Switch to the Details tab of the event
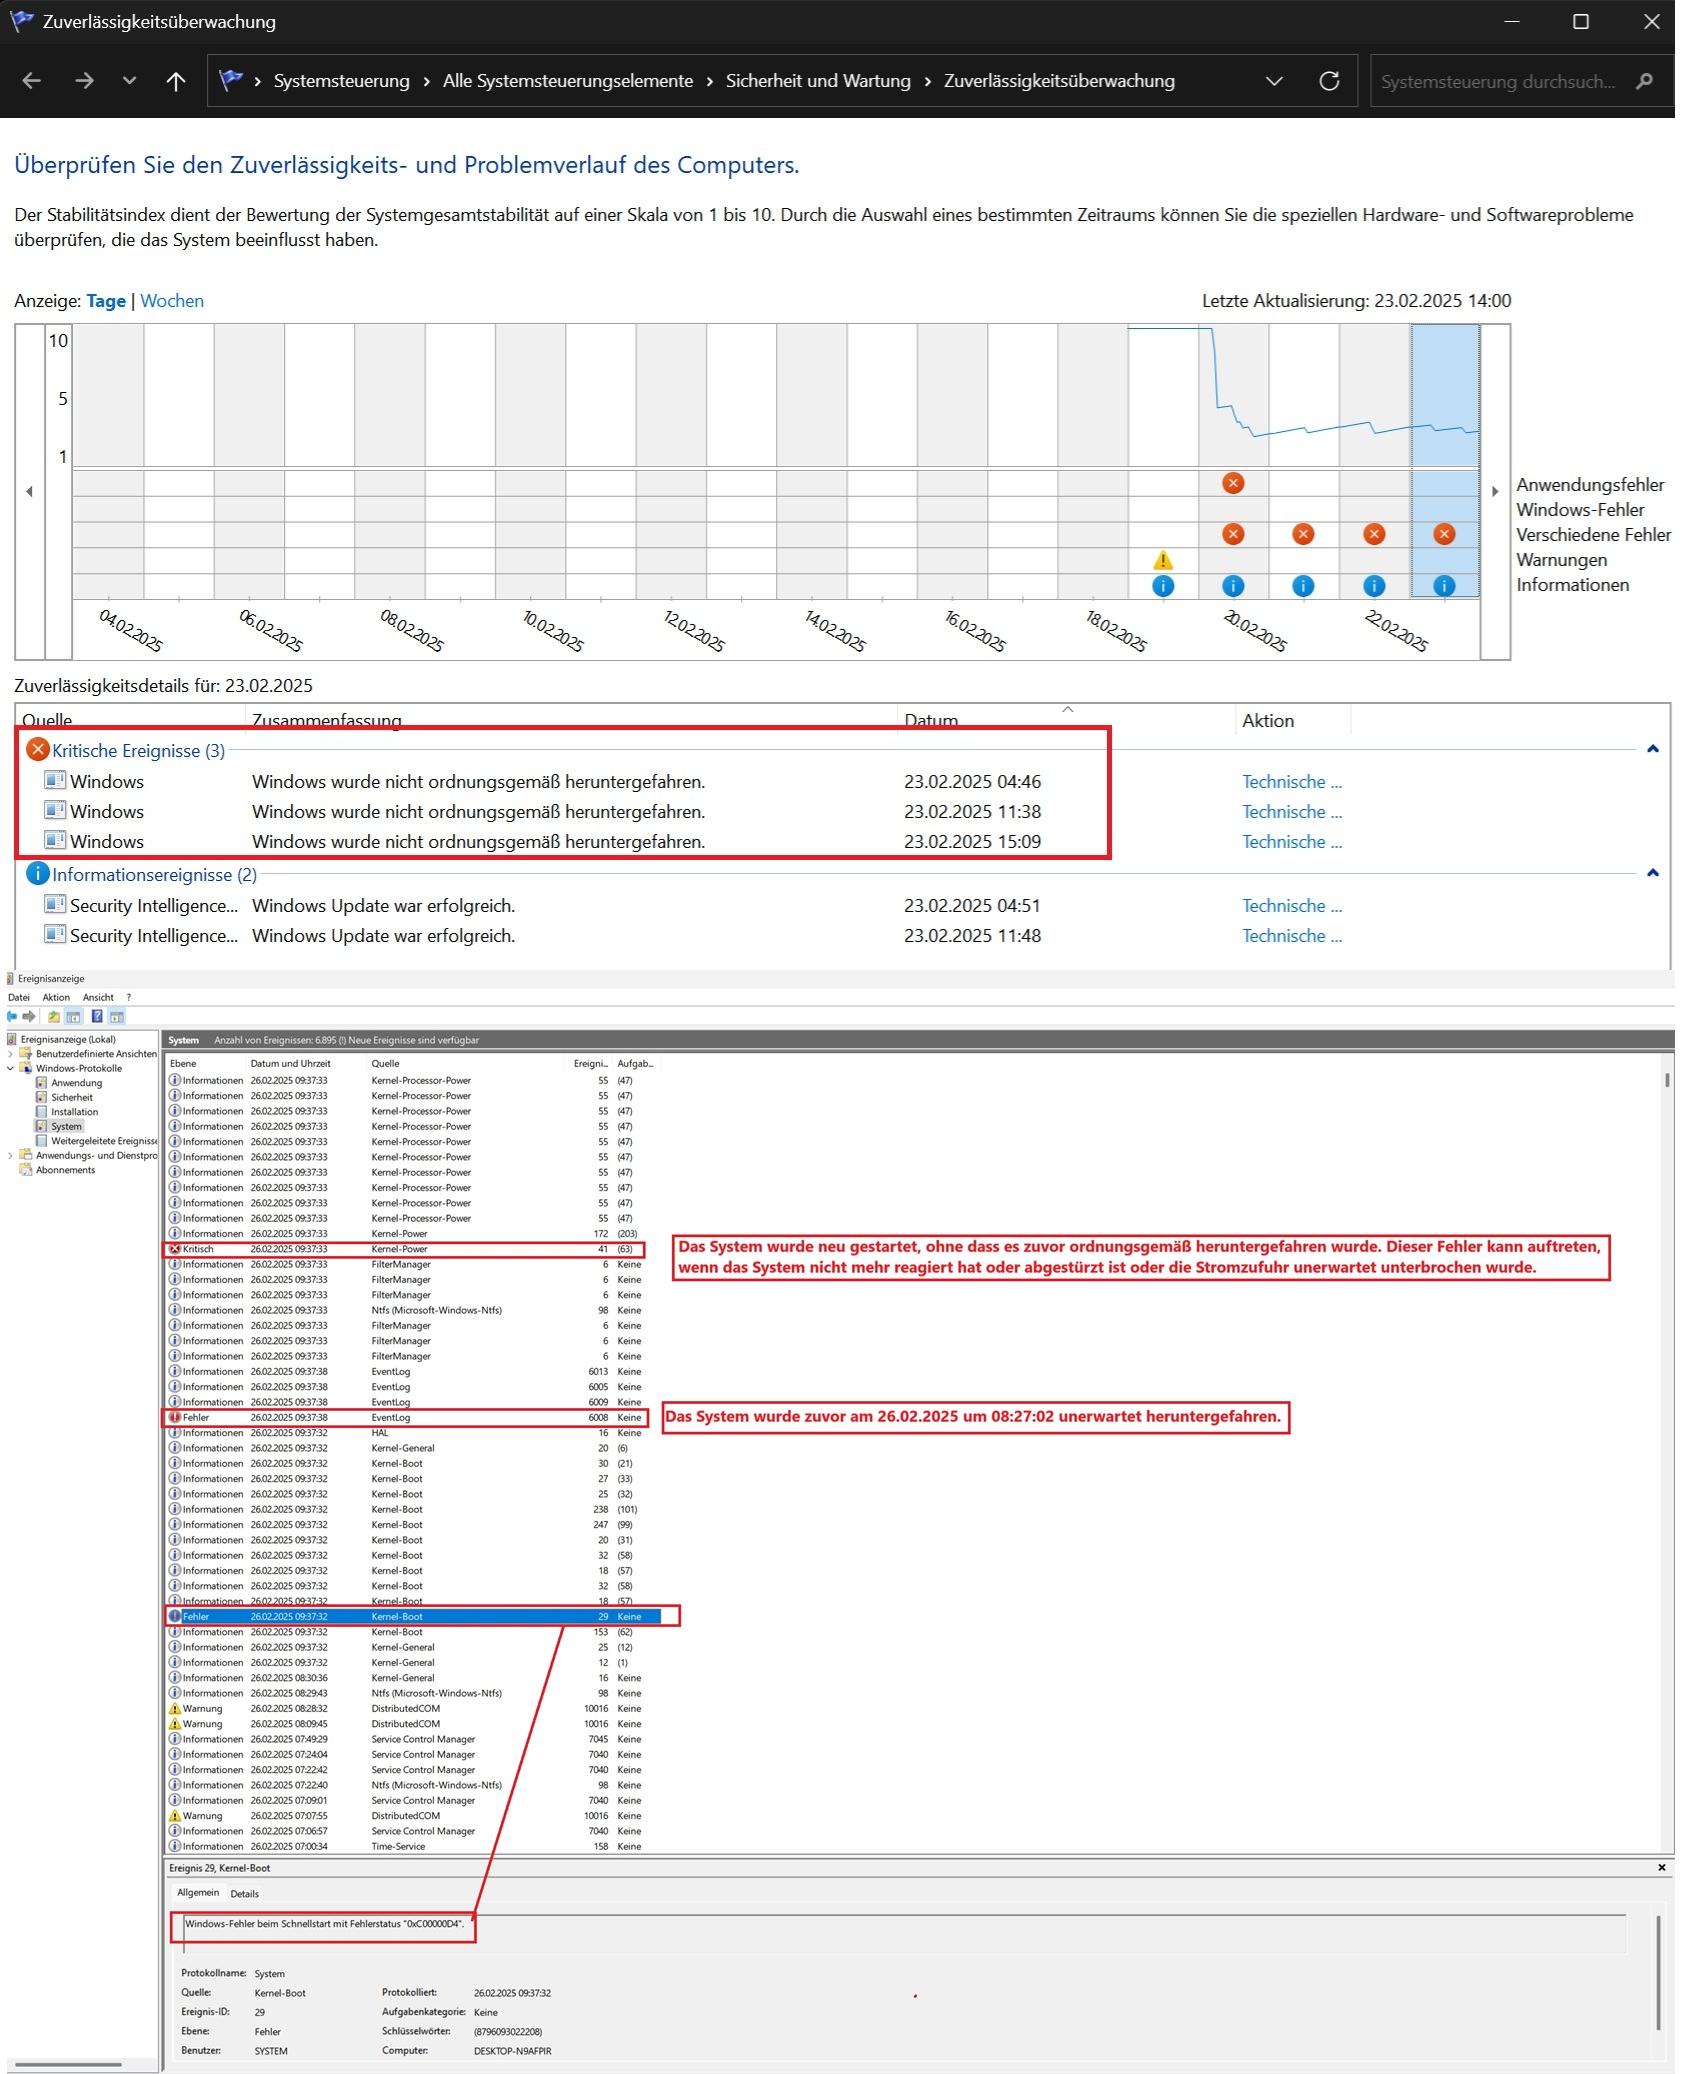1689x2074 pixels. click(x=244, y=1893)
